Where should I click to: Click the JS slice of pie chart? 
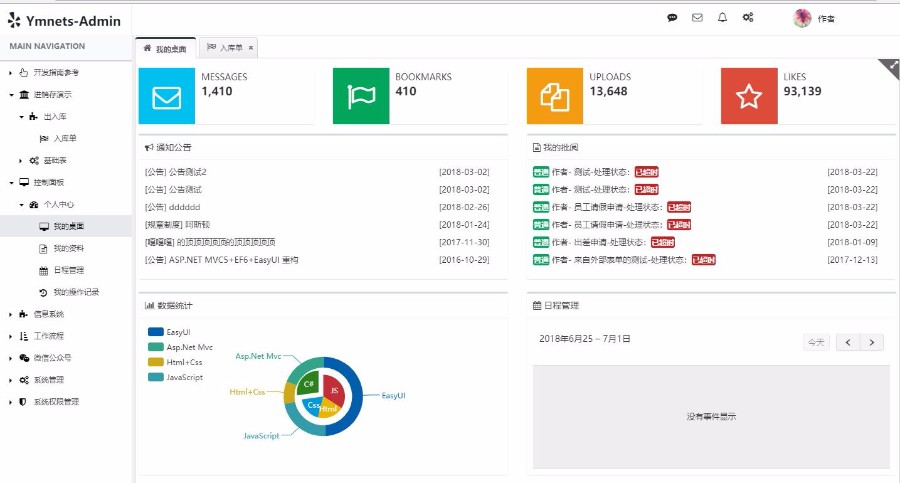pos(334,389)
